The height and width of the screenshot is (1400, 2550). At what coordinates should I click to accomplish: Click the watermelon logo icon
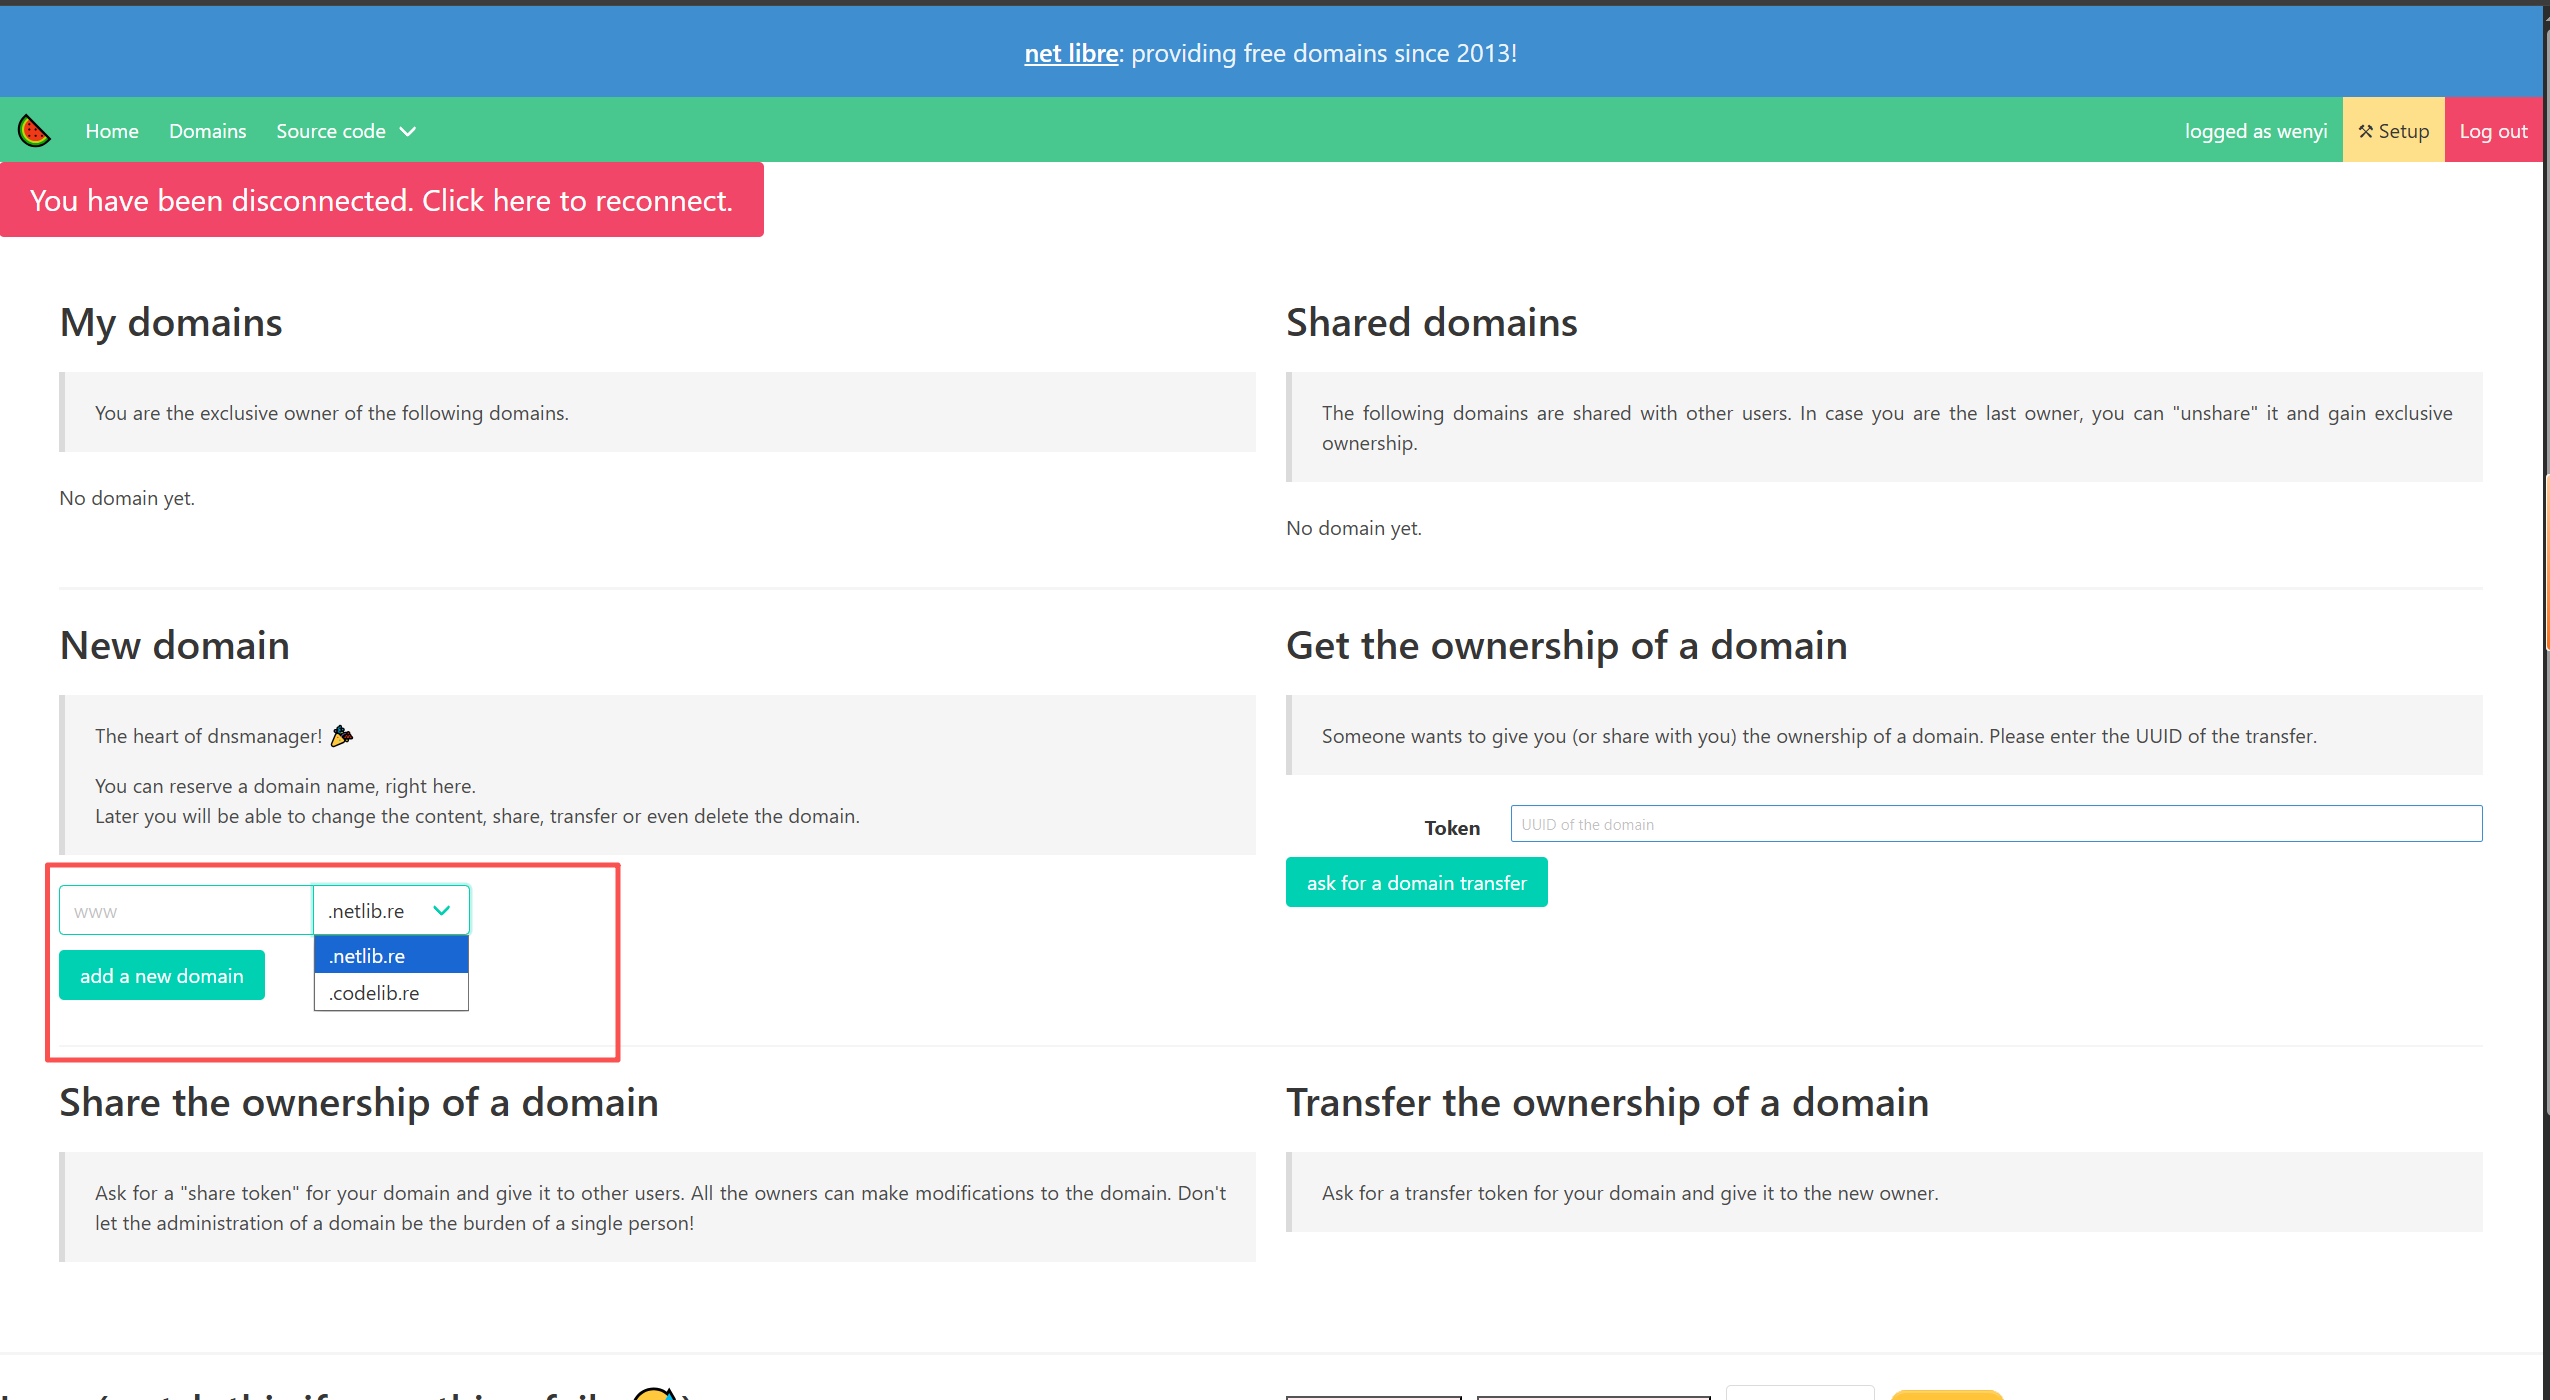(34, 131)
